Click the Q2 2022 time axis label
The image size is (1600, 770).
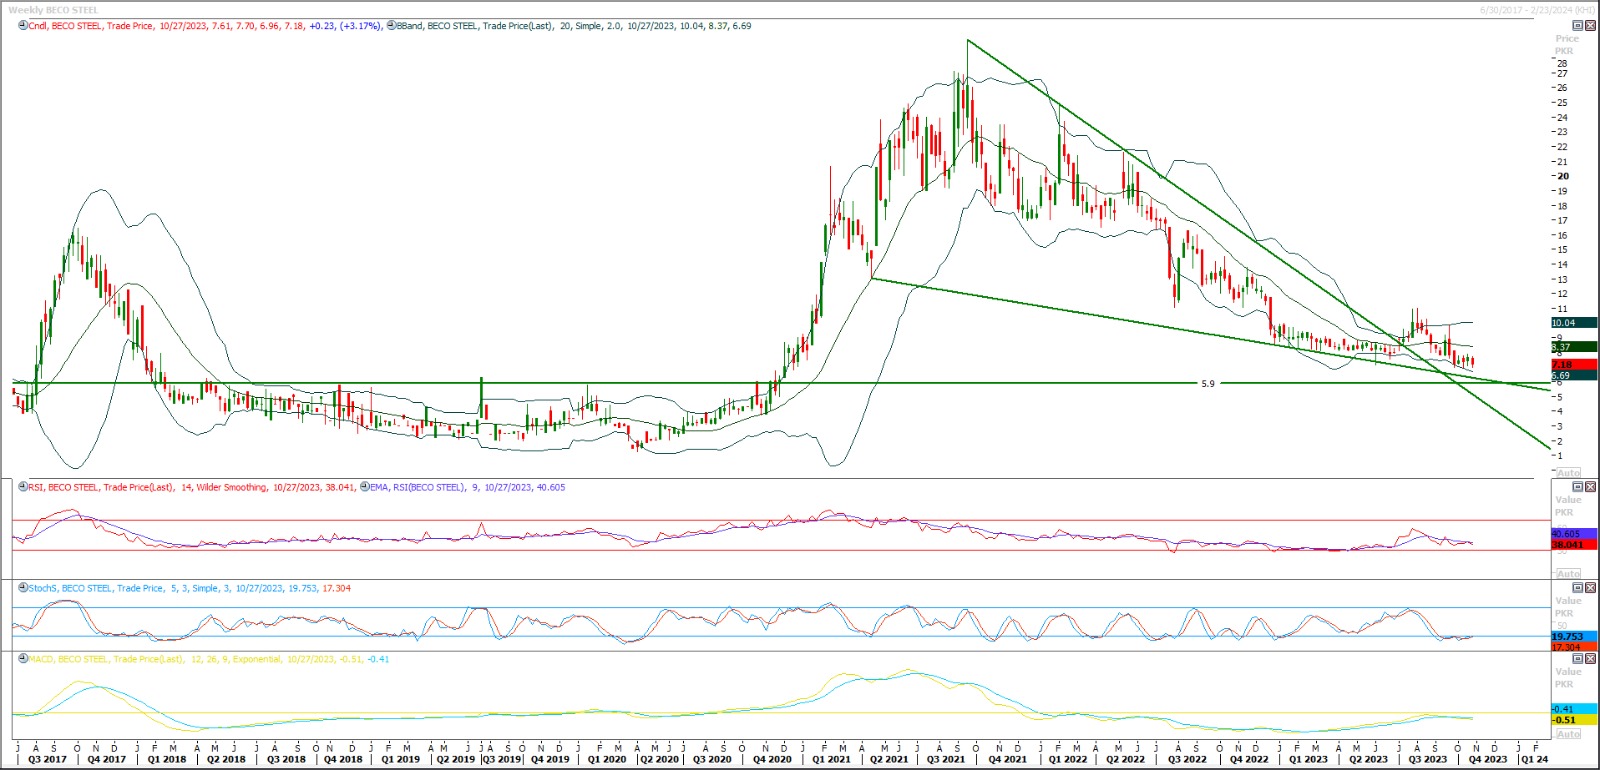point(1125,759)
